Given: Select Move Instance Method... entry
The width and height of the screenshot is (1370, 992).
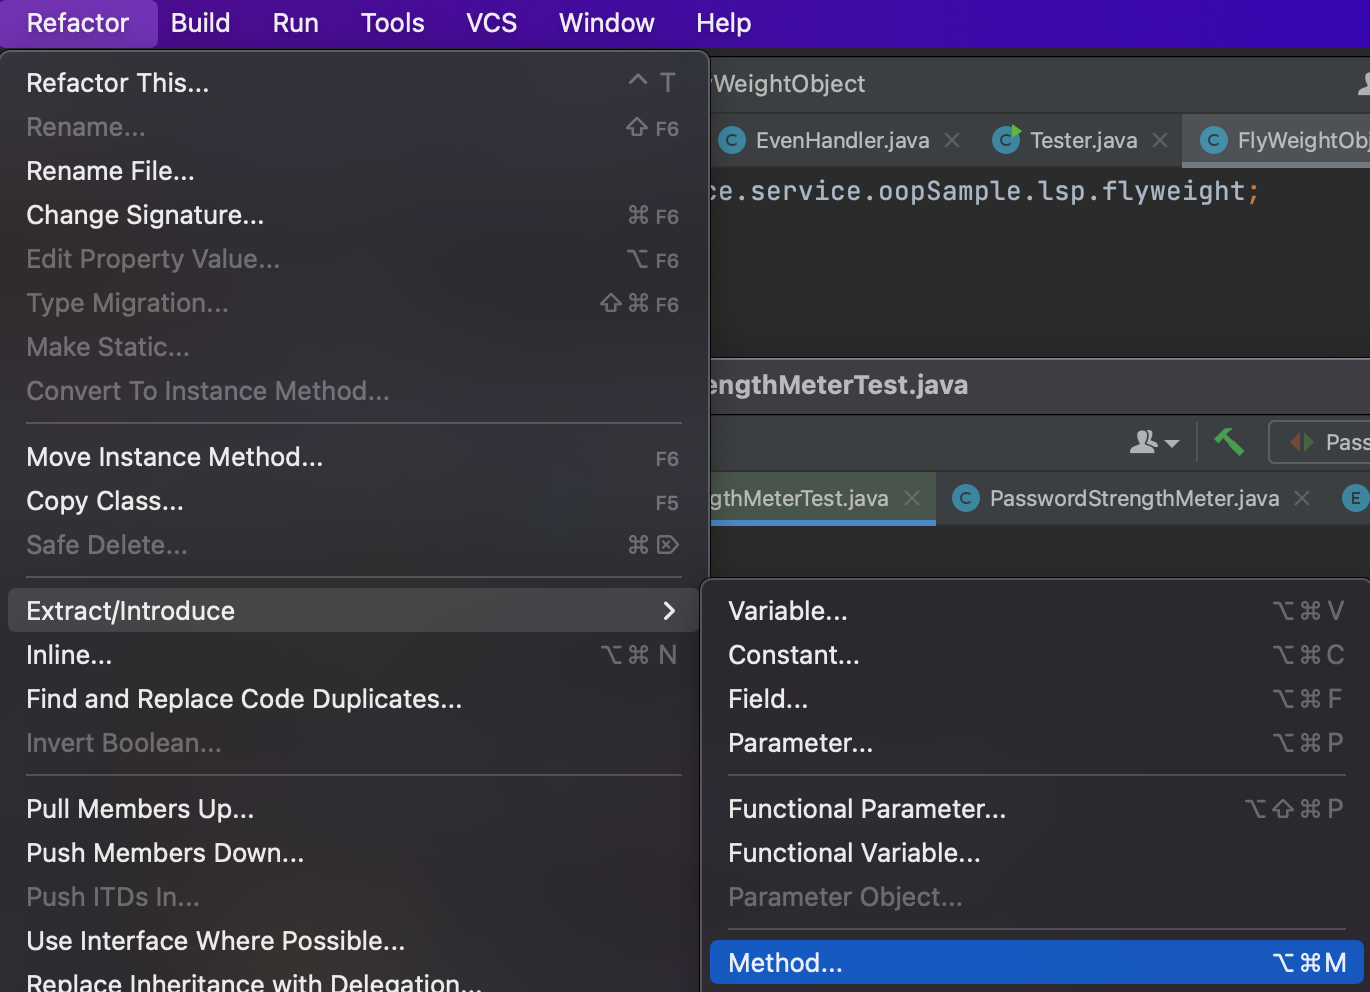Looking at the screenshot, I should [353, 457].
